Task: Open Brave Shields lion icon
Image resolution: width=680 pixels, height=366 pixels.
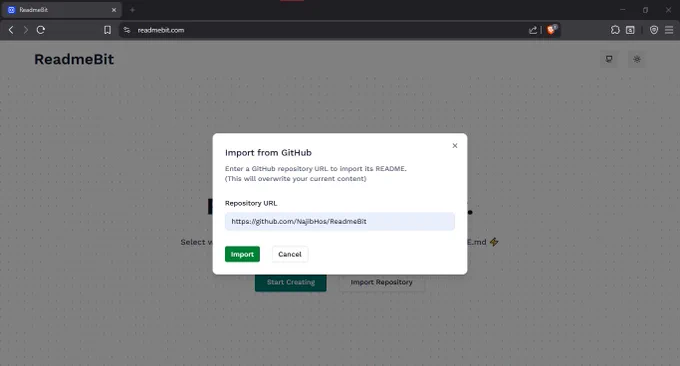Action: [x=551, y=29]
